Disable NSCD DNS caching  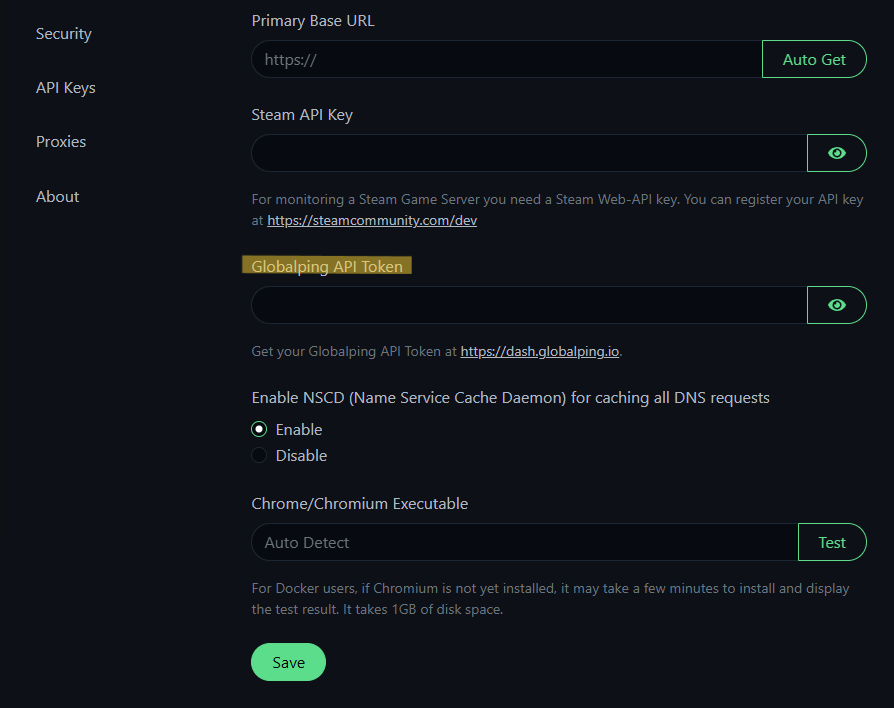click(x=258, y=455)
